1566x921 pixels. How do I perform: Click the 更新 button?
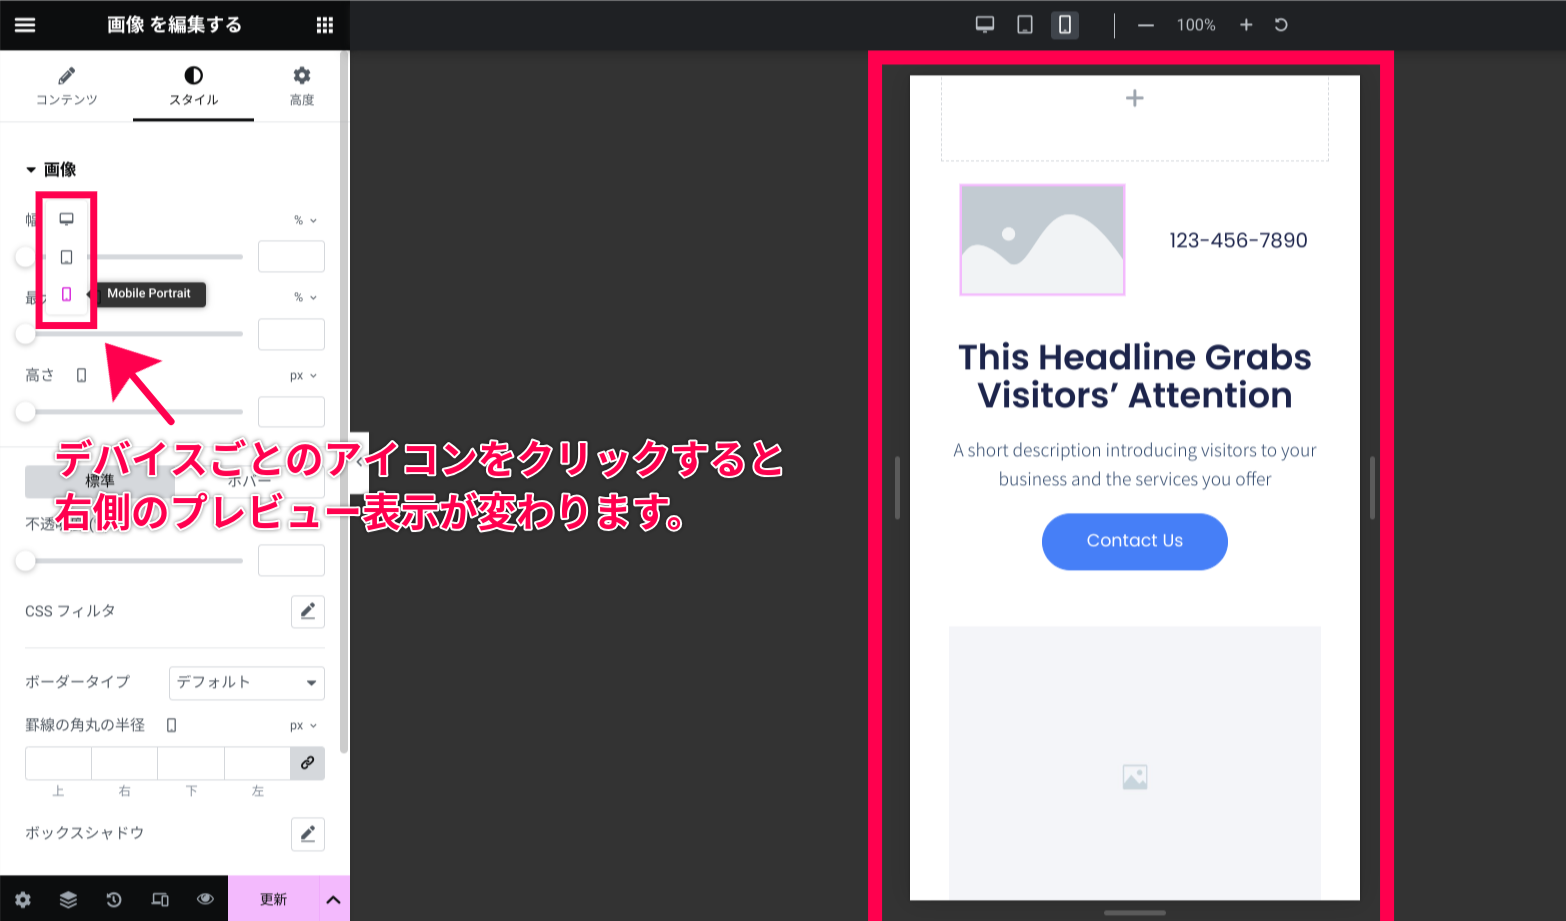coord(273,899)
